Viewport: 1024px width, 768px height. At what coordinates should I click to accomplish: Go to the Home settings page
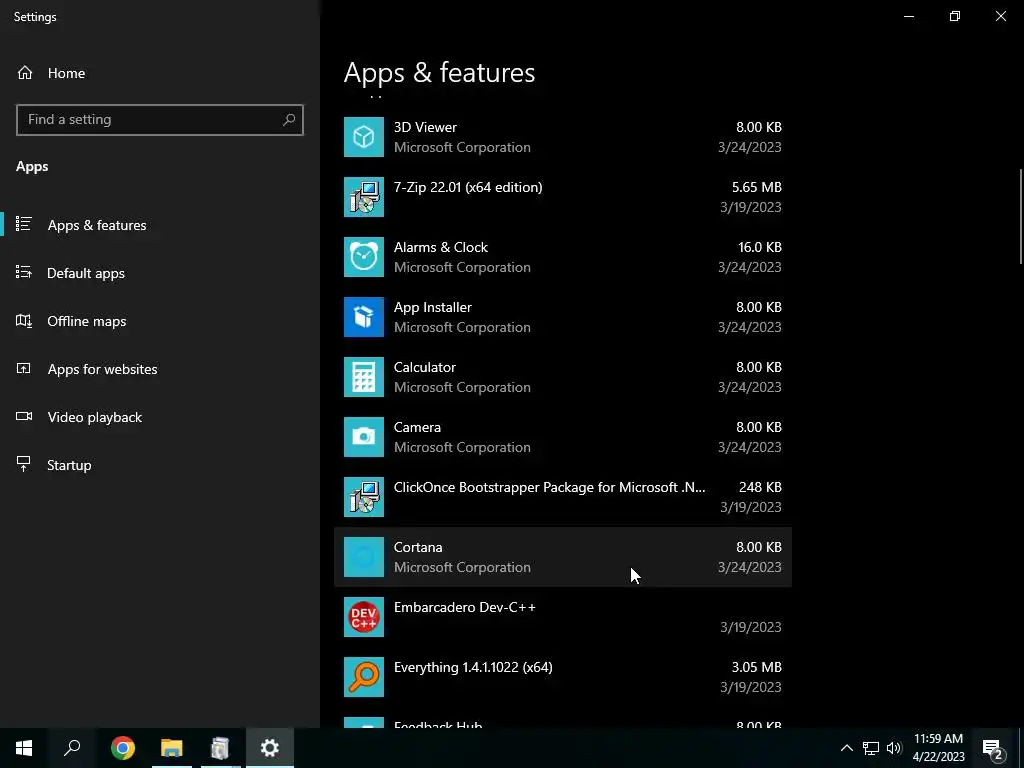(160, 73)
